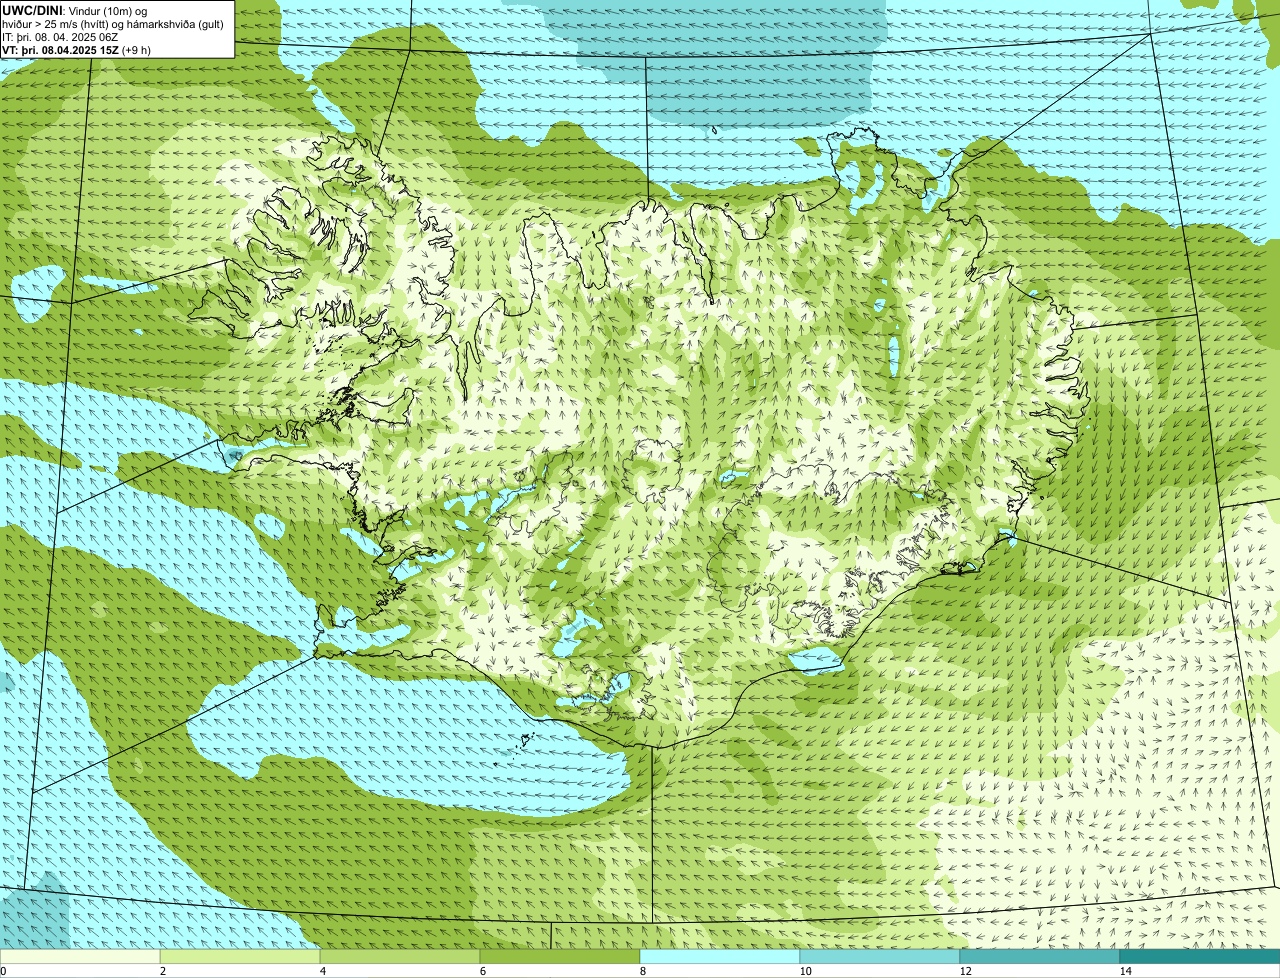This screenshot has height=978, width=1280.
Task: Click the '8' label on the scale
Action: (x=642, y=971)
